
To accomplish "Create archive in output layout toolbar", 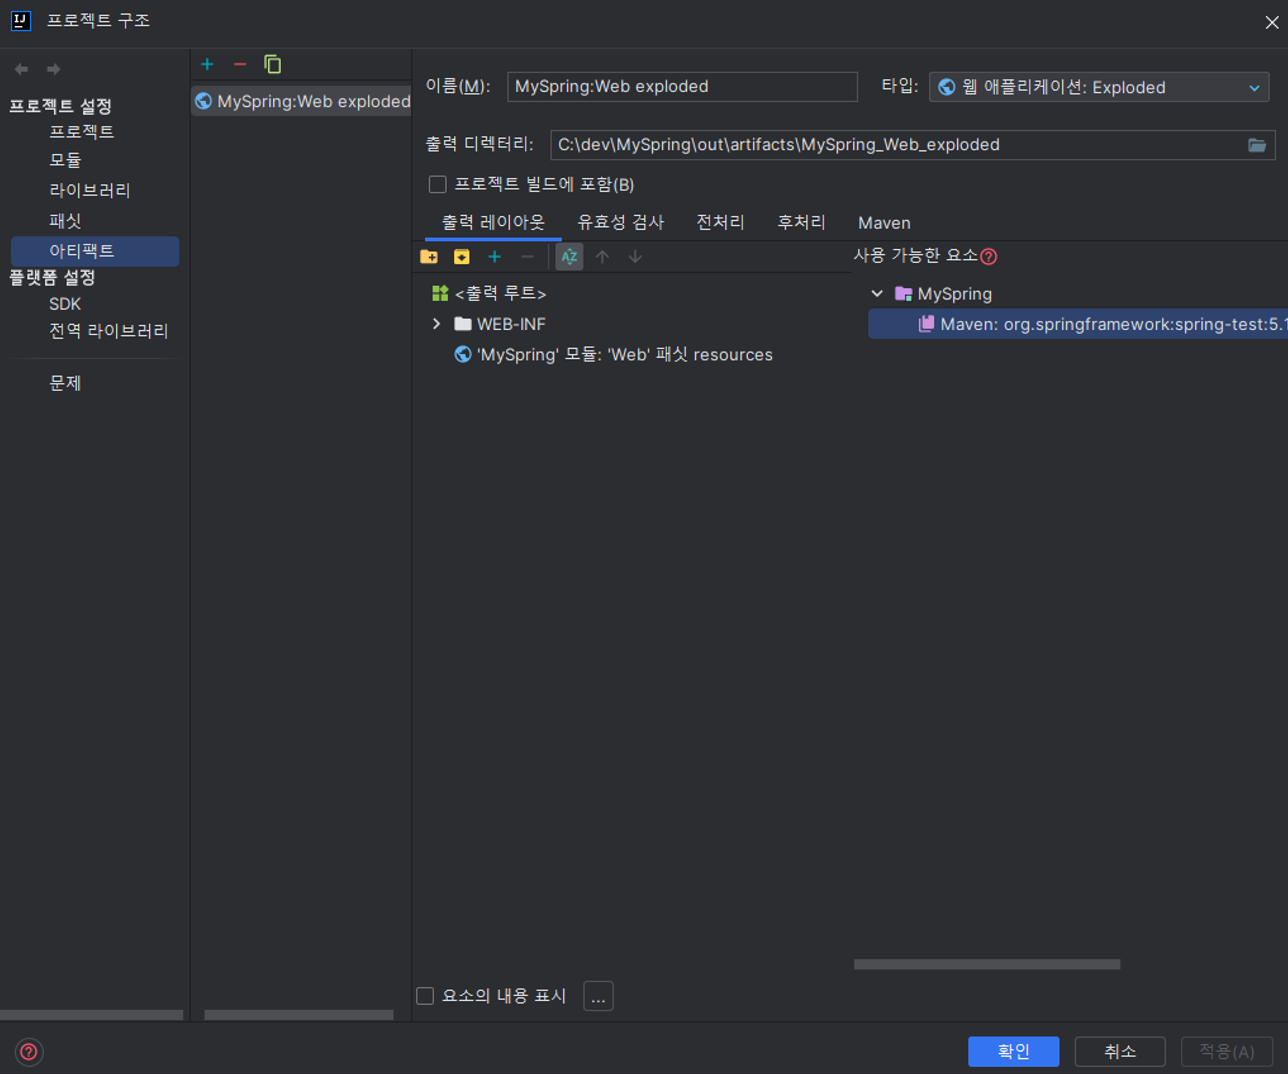I will pos(461,257).
